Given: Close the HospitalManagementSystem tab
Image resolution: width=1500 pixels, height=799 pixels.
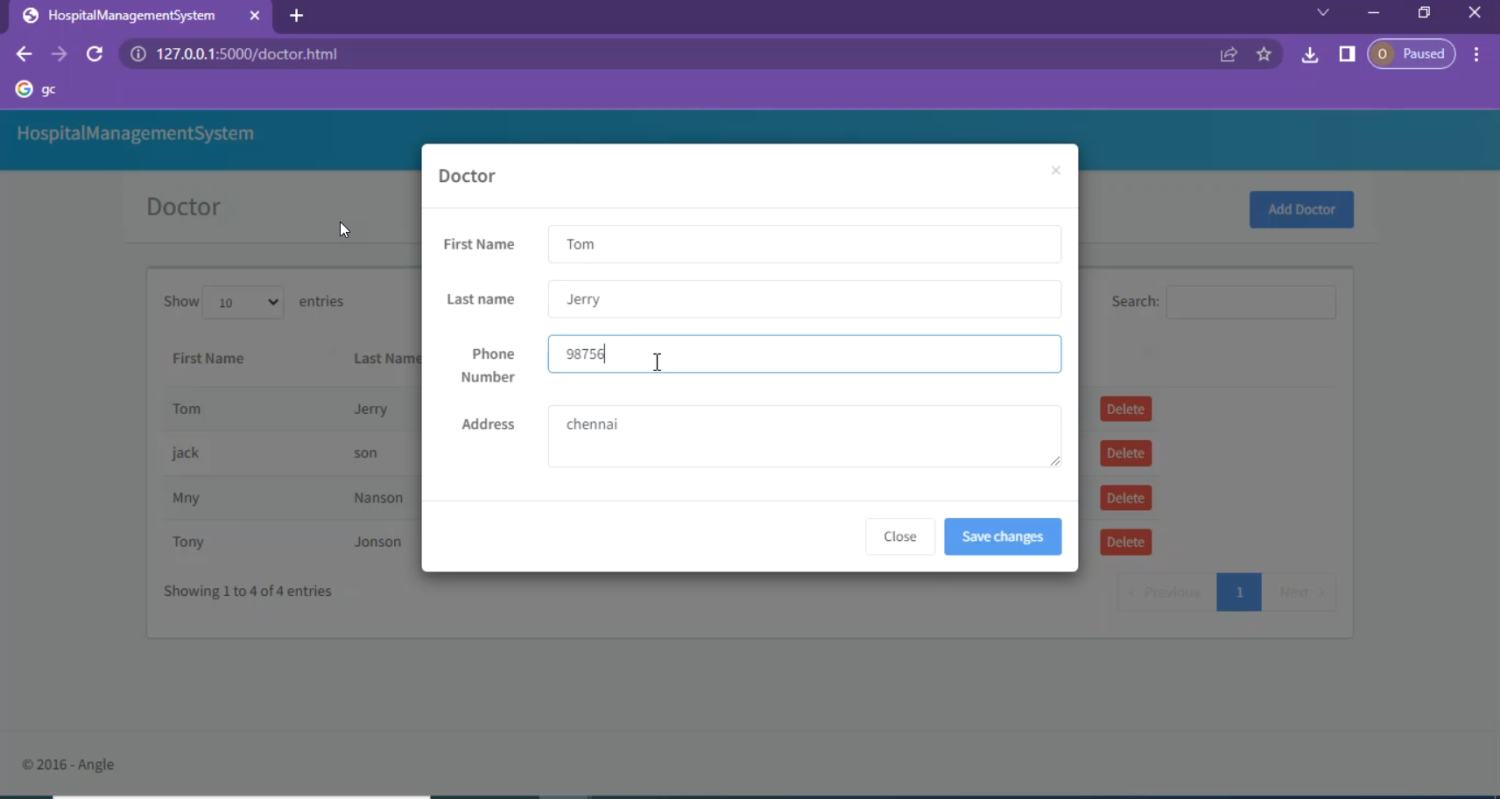Looking at the screenshot, I should [x=254, y=15].
